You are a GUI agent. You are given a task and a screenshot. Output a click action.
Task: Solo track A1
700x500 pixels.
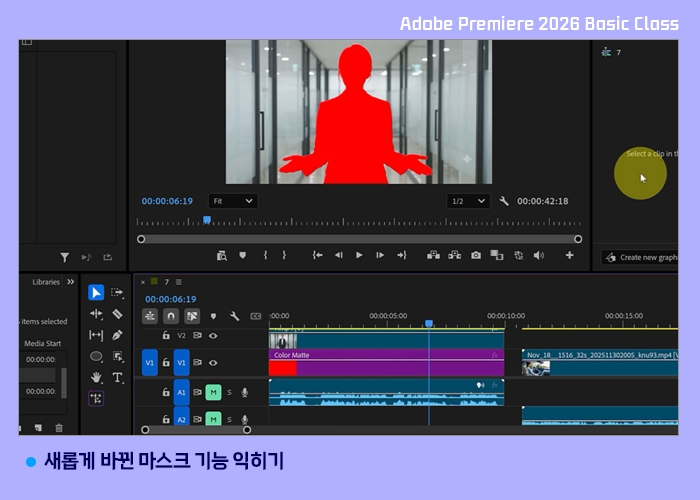coord(229,392)
